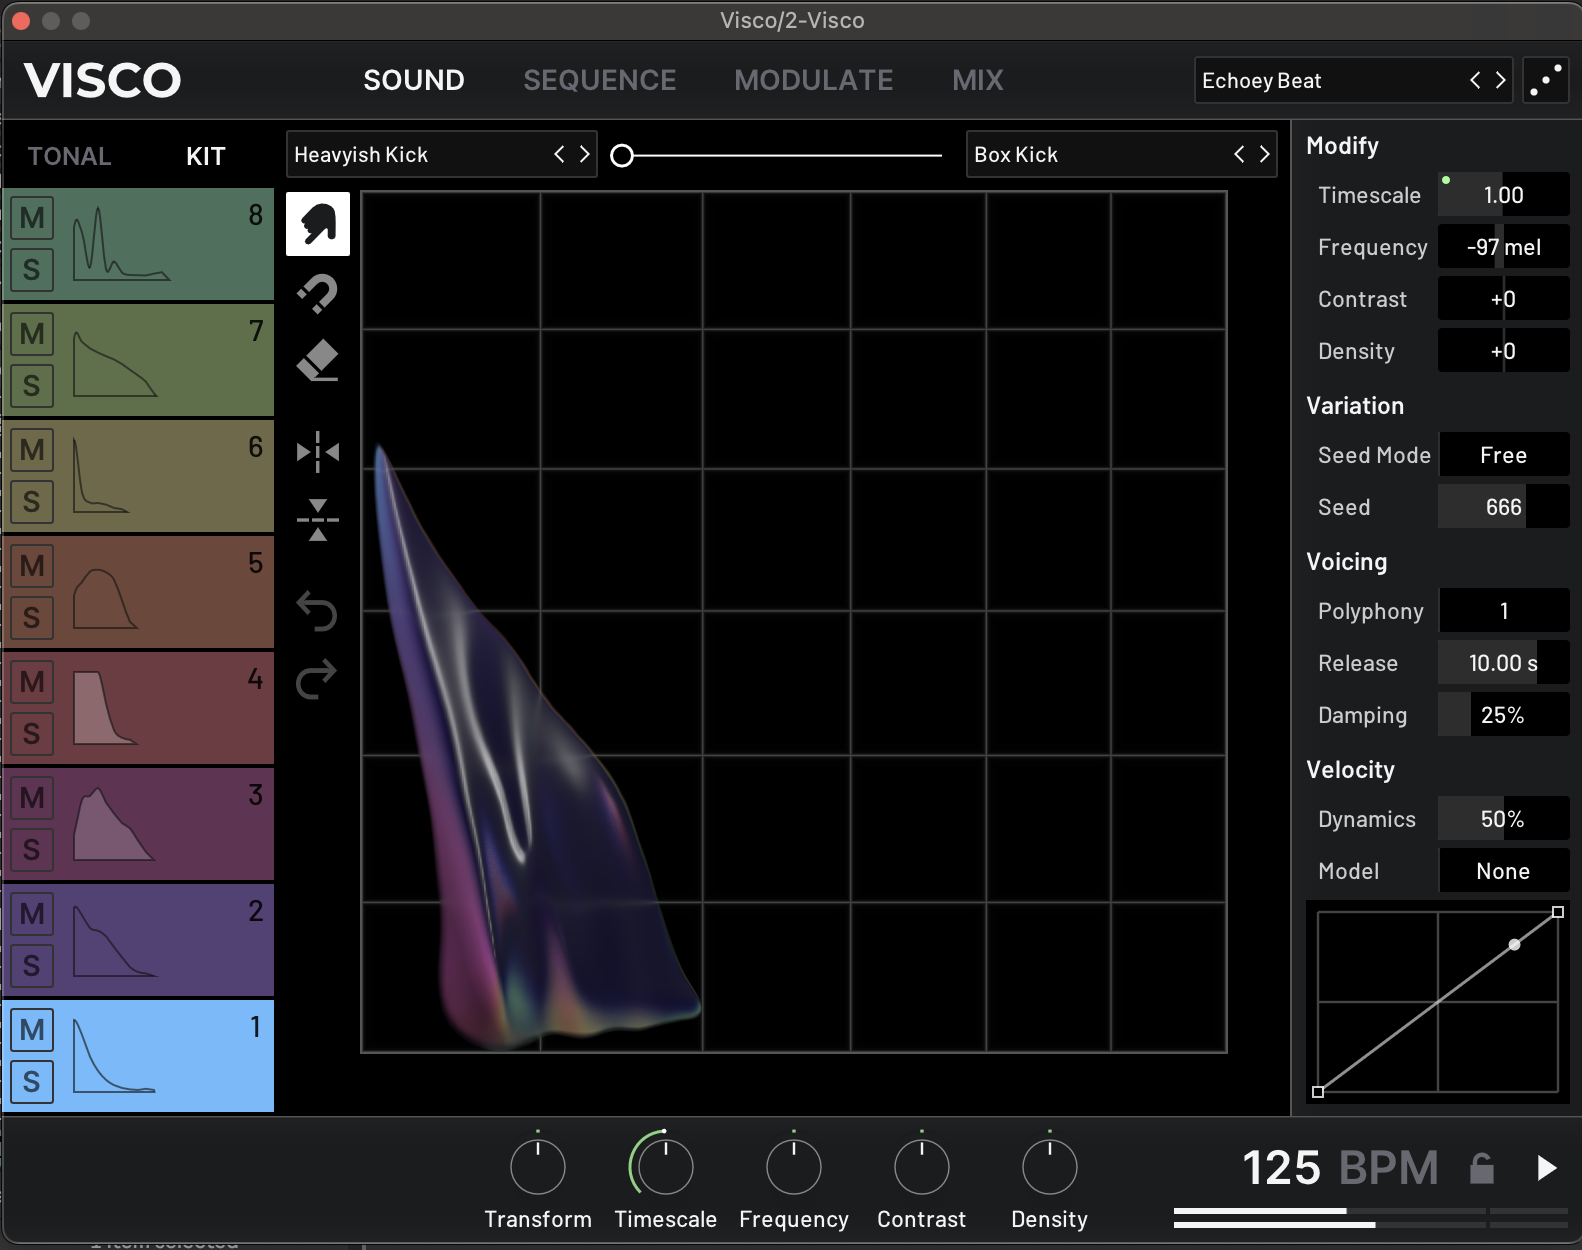Screen dimensions: 1582x1250
Task: Select kit pad 3 waveform
Action: (113, 824)
